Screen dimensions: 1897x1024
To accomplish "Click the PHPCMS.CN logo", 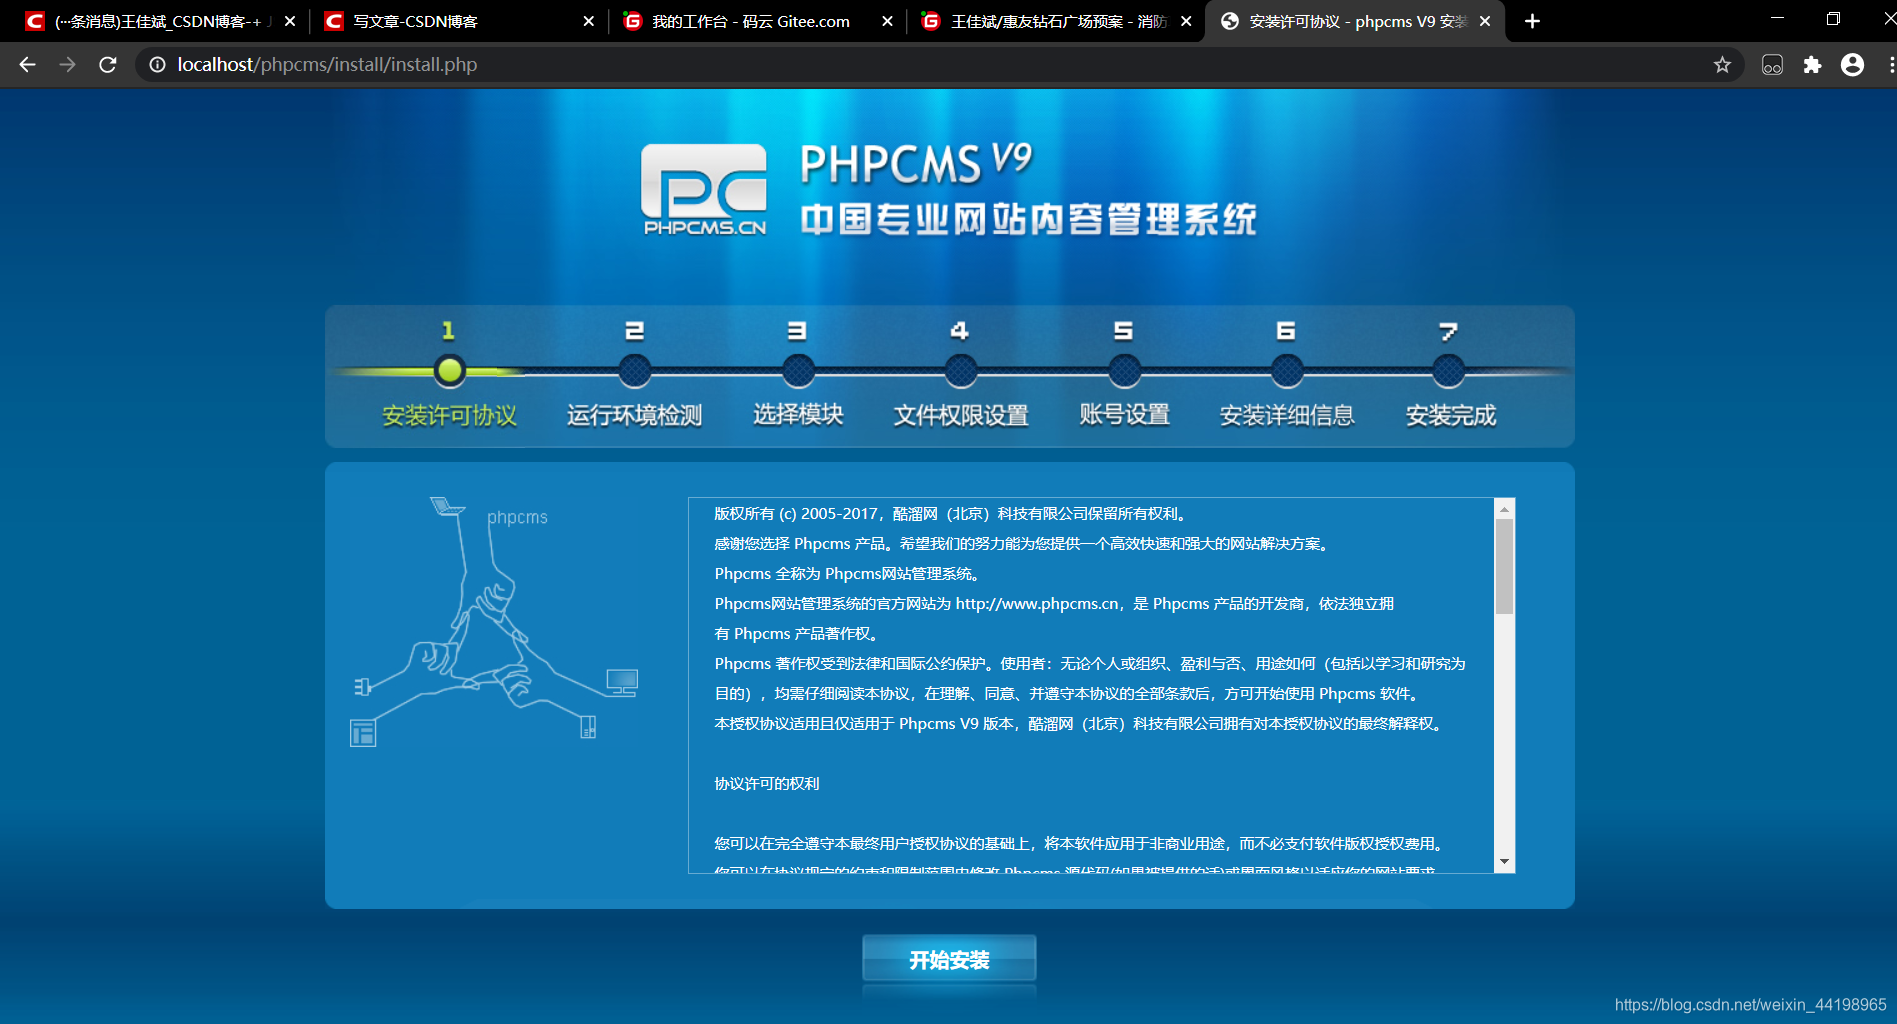I will 704,190.
